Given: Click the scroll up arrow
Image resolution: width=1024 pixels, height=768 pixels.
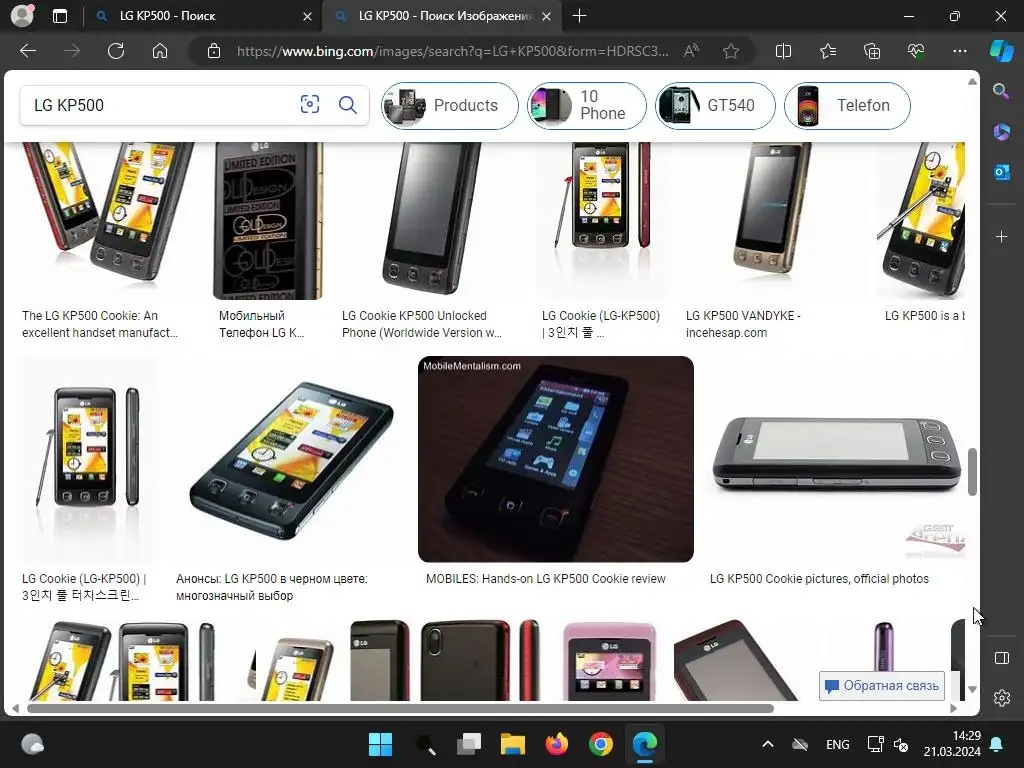Looking at the screenshot, I should coord(972,82).
